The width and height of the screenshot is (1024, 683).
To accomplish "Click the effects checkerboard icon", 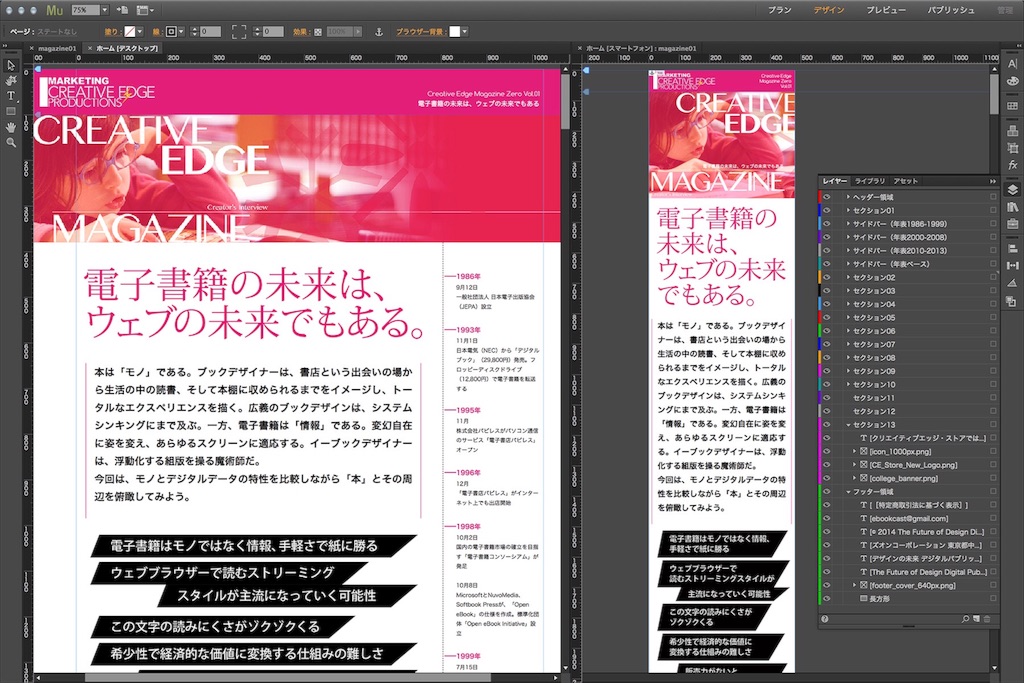I will tap(318, 31).
